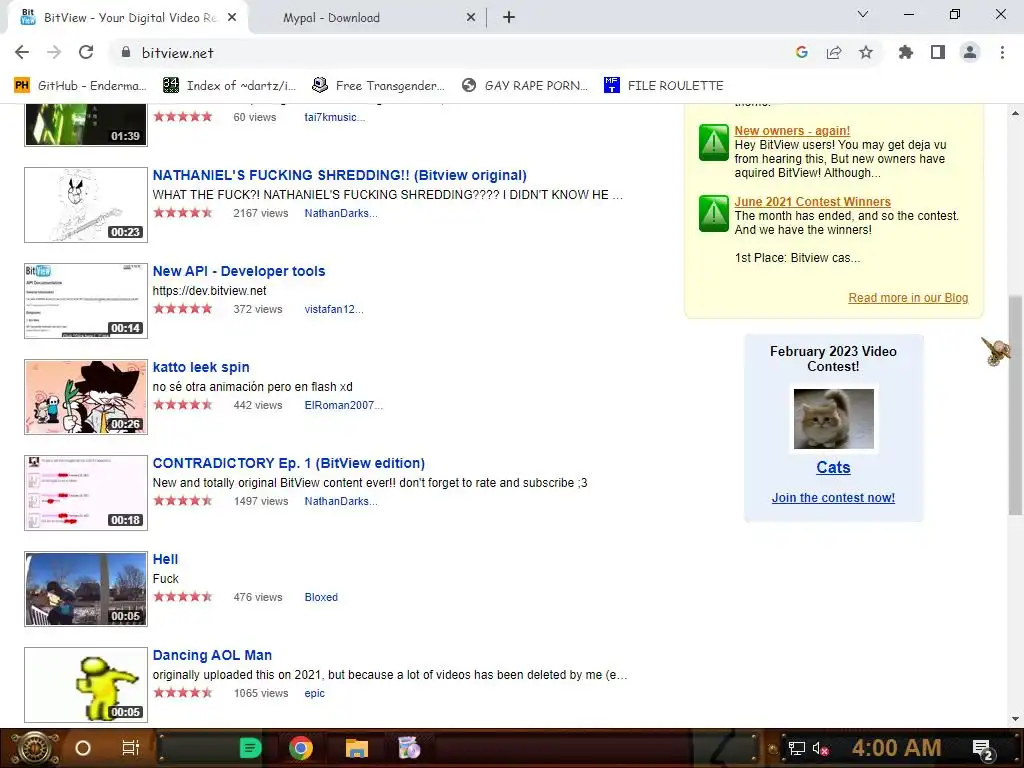1024x768 pixels.
Task: Click the CONTRADICTORY thumbnail 00:18
Action: pyautogui.click(x=86, y=492)
